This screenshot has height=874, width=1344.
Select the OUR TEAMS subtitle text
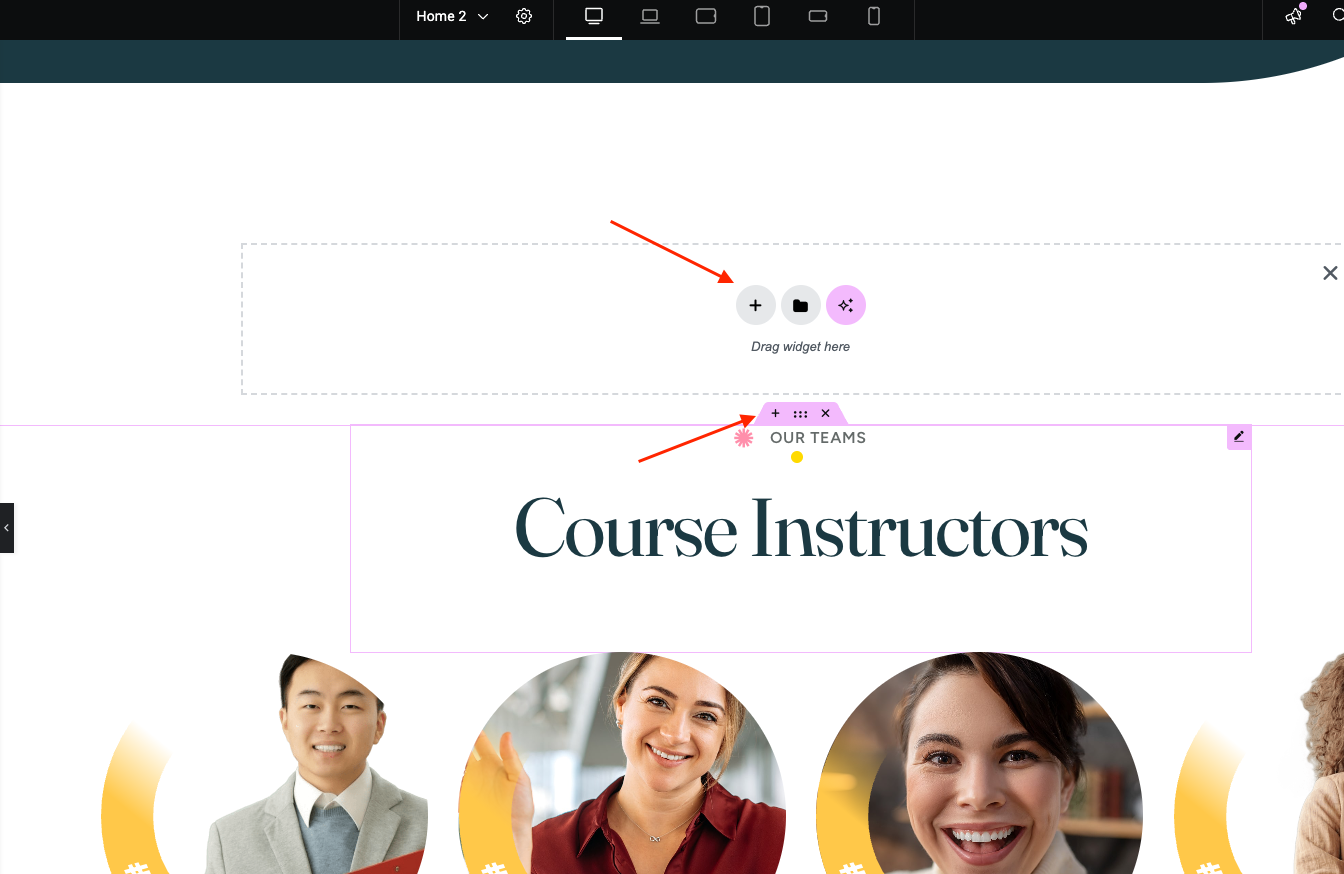point(817,438)
